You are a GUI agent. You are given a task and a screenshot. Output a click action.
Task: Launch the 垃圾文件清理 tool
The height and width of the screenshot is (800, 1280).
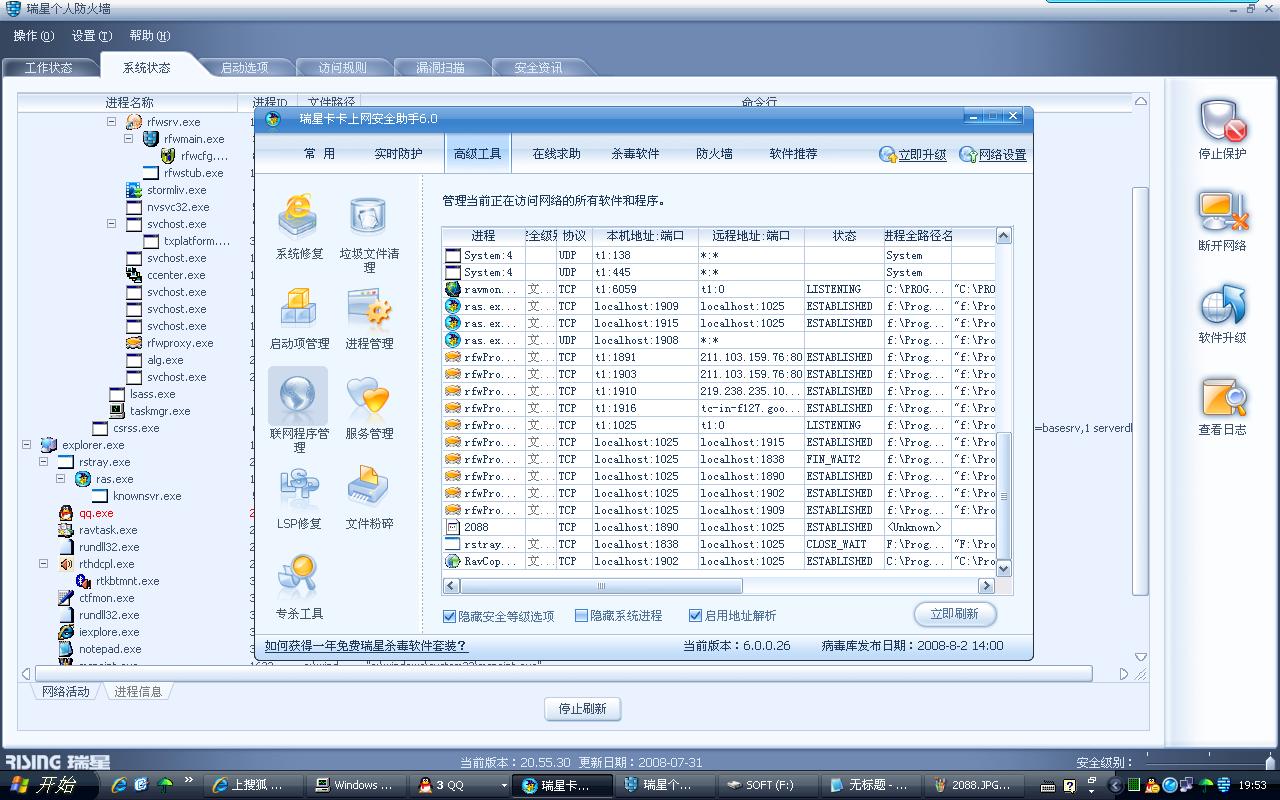click(x=369, y=234)
